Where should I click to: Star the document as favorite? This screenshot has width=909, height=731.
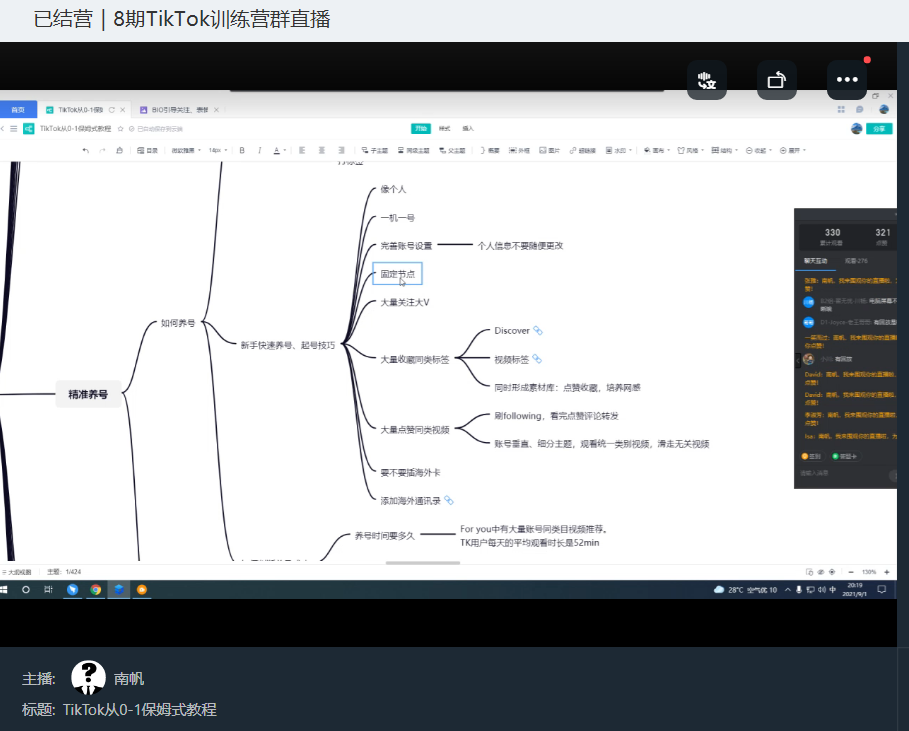click(x=121, y=129)
